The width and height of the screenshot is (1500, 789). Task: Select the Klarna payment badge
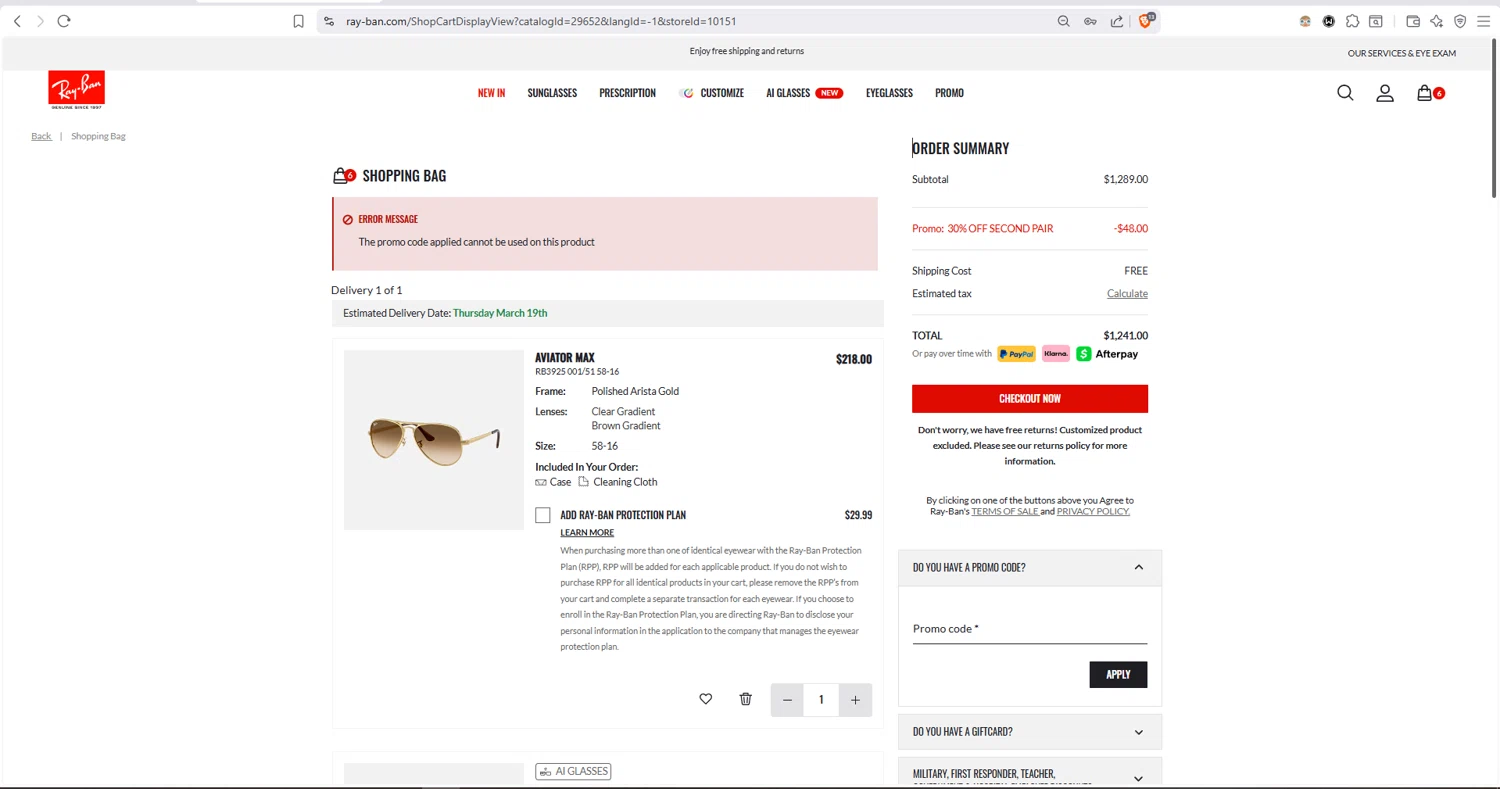1055,354
